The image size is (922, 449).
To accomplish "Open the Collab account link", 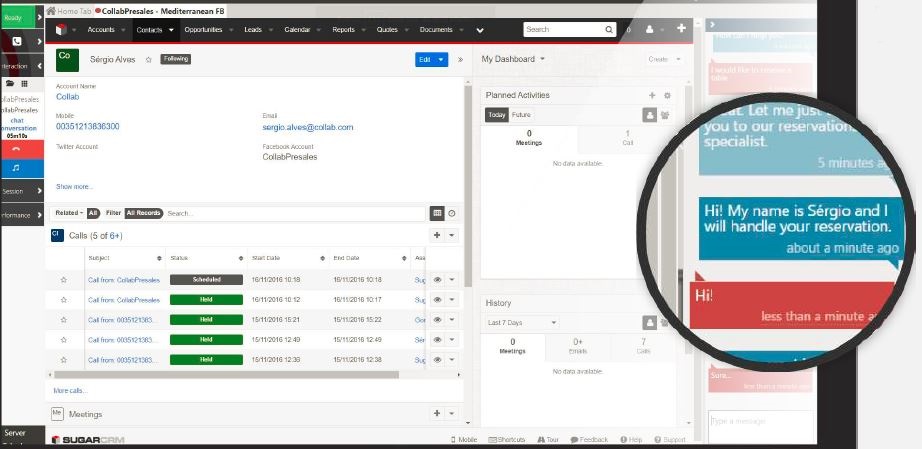I will point(68,97).
